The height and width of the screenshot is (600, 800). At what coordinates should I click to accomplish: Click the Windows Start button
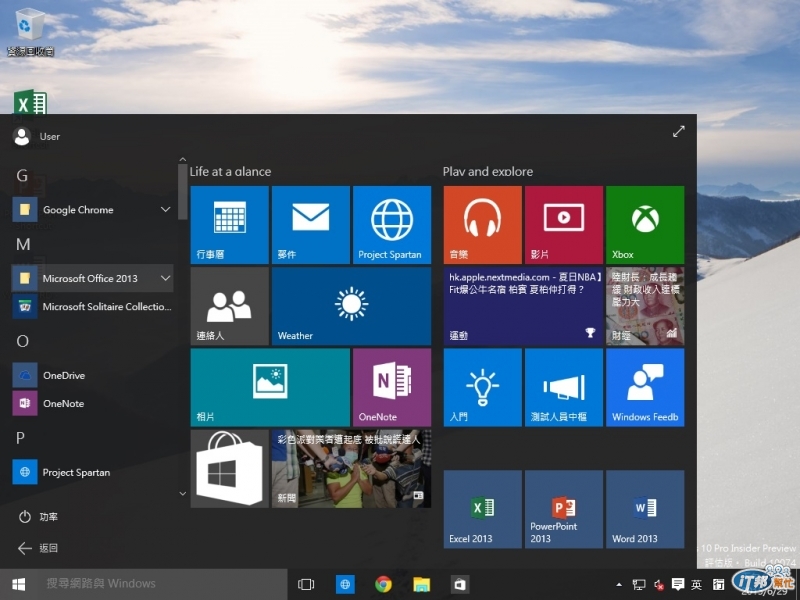(x=19, y=584)
